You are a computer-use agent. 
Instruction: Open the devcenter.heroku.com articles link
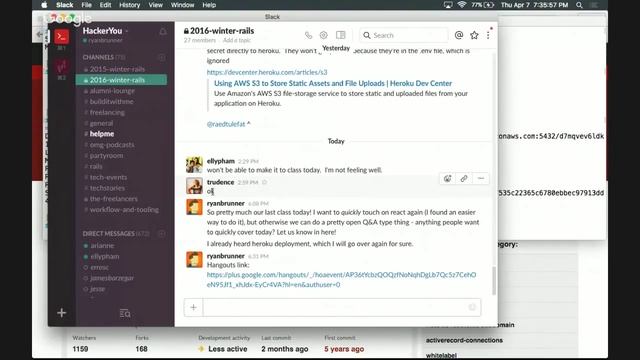pyautogui.click(x=267, y=72)
